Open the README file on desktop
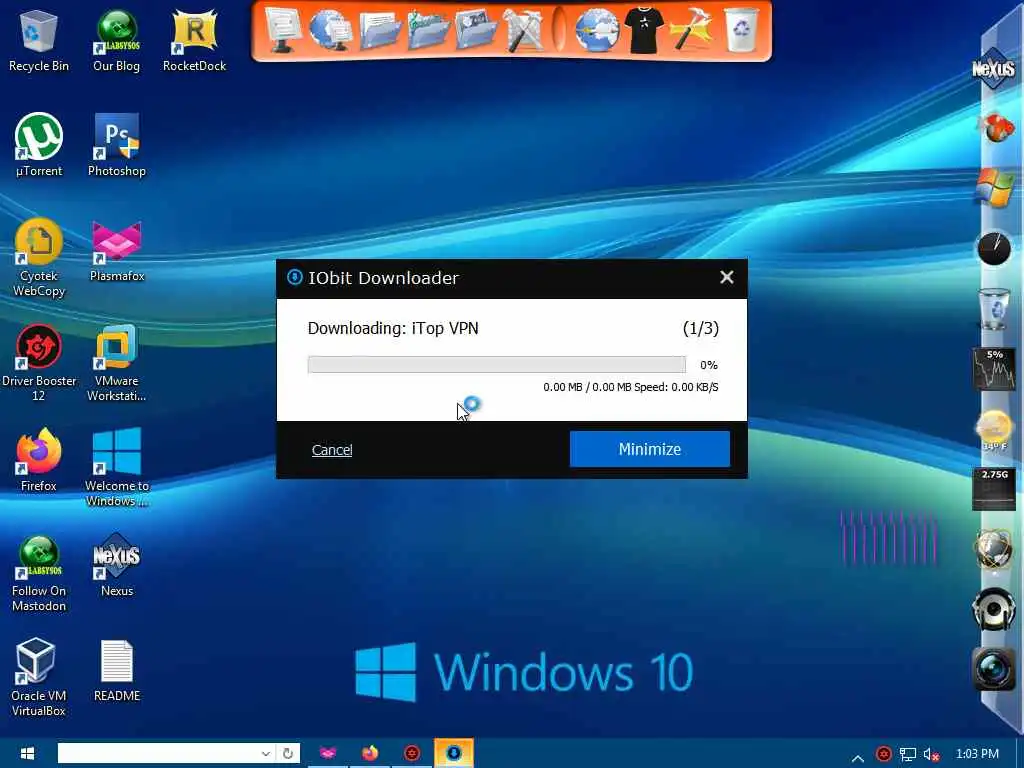 [x=116, y=671]
